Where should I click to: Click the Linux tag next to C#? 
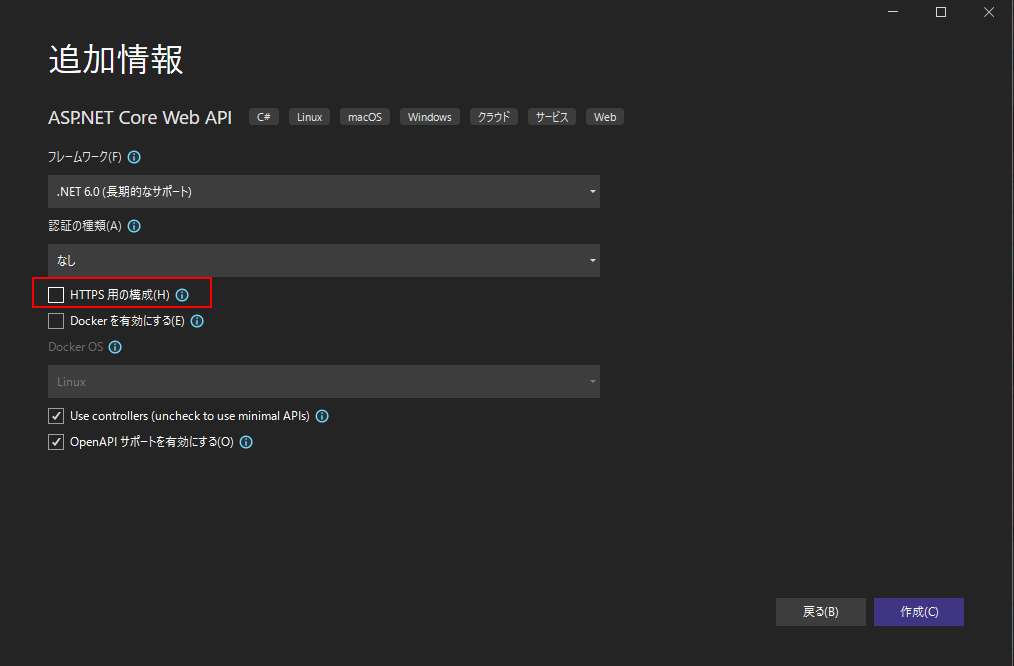(x=309, y=117)
